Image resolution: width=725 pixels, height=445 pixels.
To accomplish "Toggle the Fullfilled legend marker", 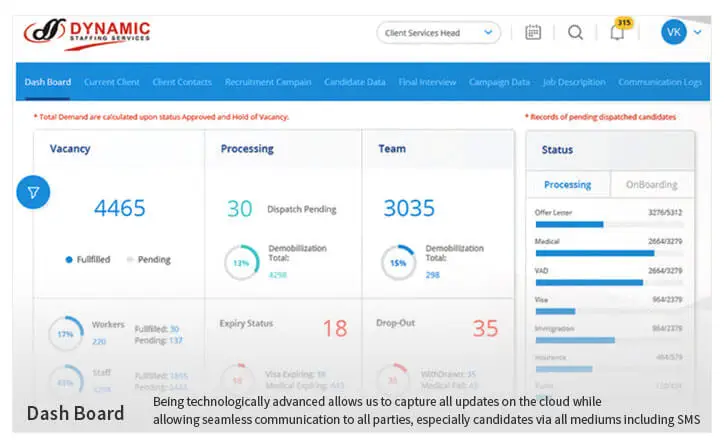I will coord(69,259).
